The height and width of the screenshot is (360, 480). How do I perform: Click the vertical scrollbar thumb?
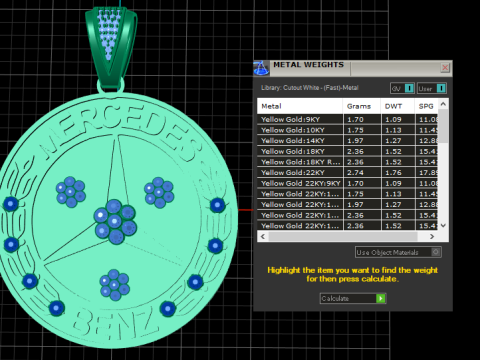(x=443, y=126)
